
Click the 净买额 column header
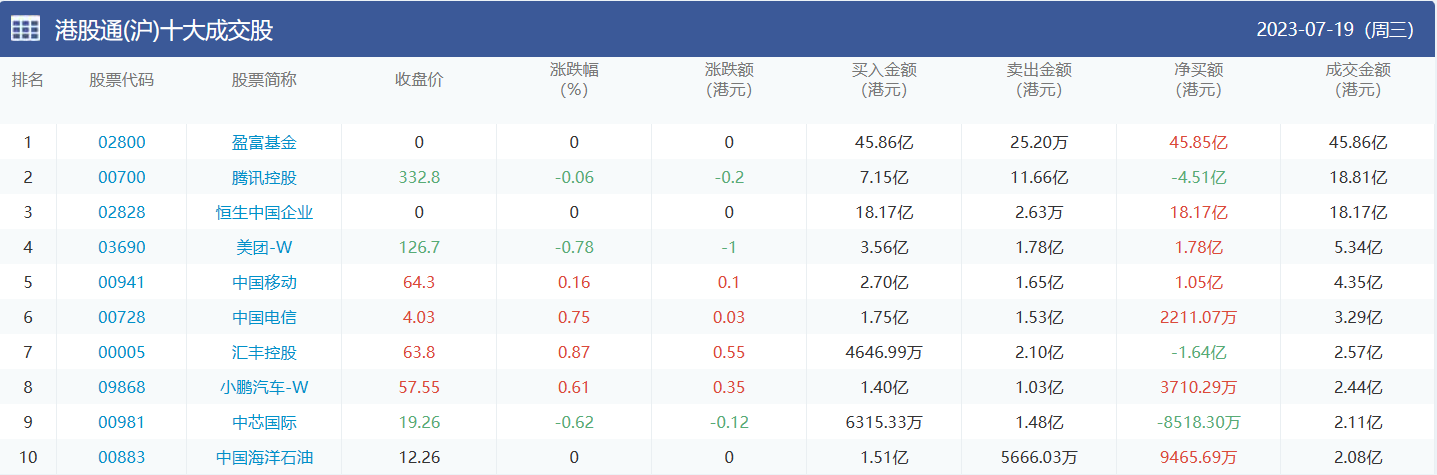tap(1198, 80)
